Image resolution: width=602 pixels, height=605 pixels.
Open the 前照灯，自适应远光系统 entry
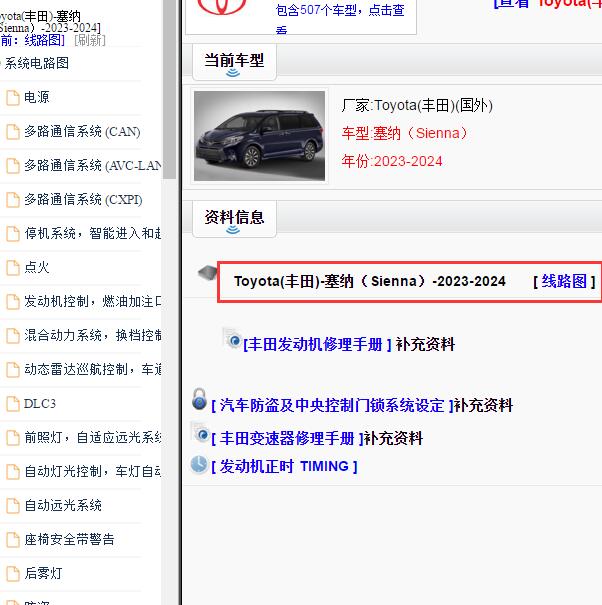(92, 438)
